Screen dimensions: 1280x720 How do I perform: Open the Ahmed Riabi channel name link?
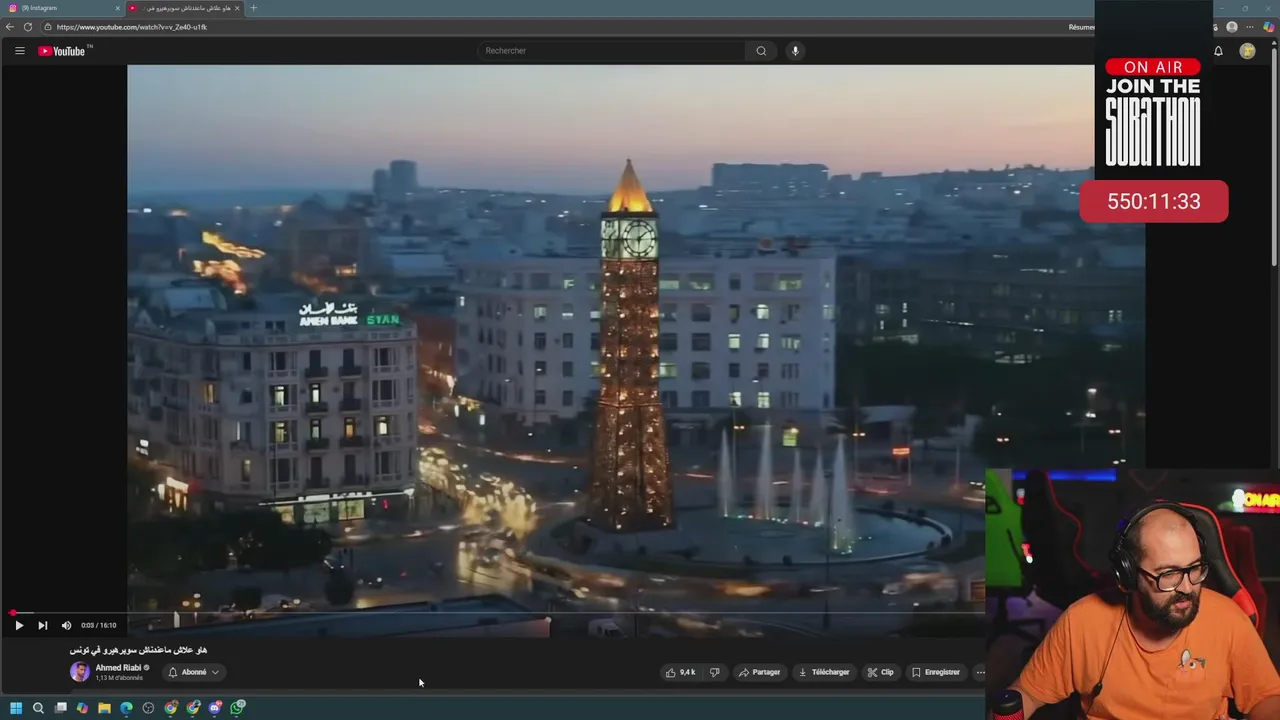tap(118, 668)
